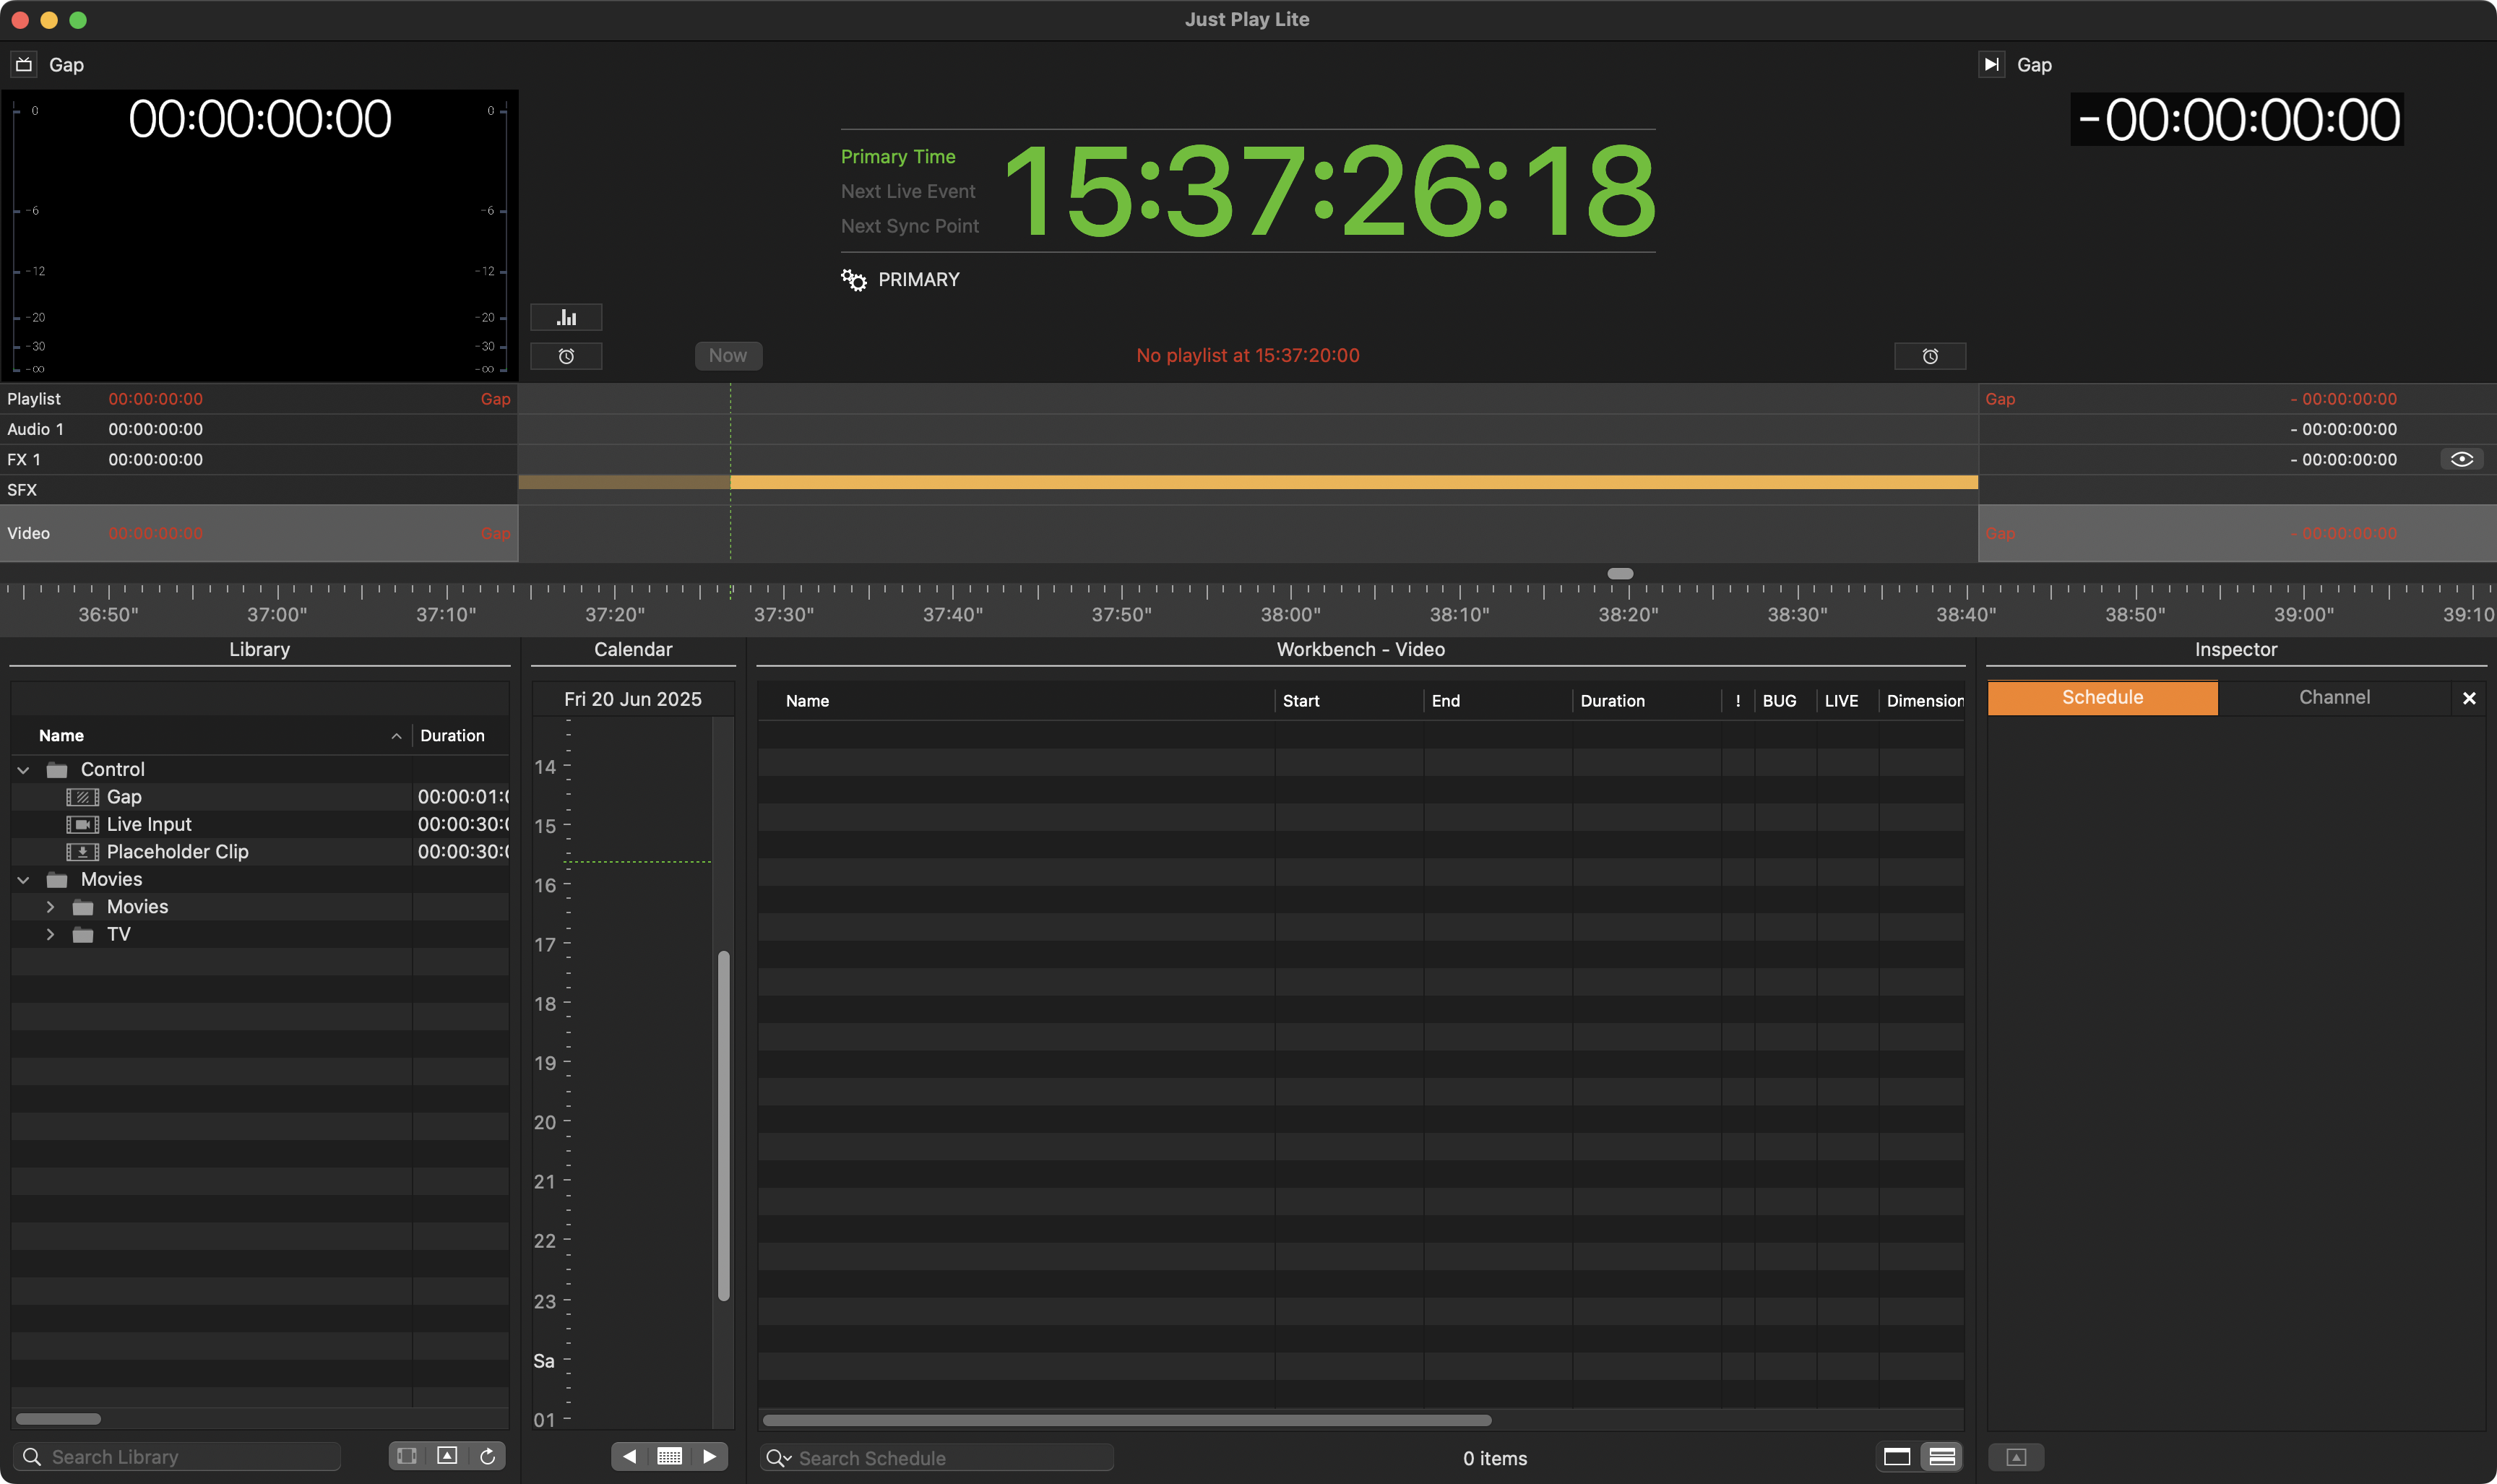Click the 38:00" mark on timeline ruler
Viewport: 2497px width, 1484px height.
point(1290,615)
